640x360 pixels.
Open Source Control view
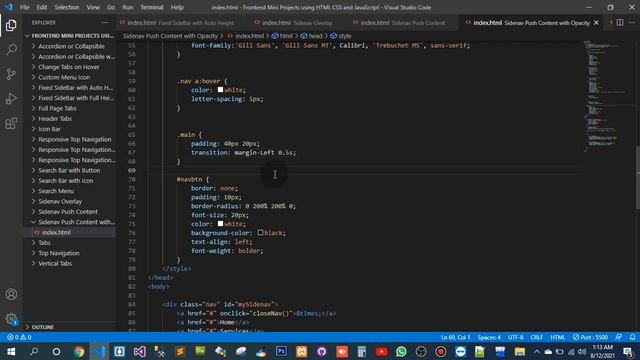(11, 74)
